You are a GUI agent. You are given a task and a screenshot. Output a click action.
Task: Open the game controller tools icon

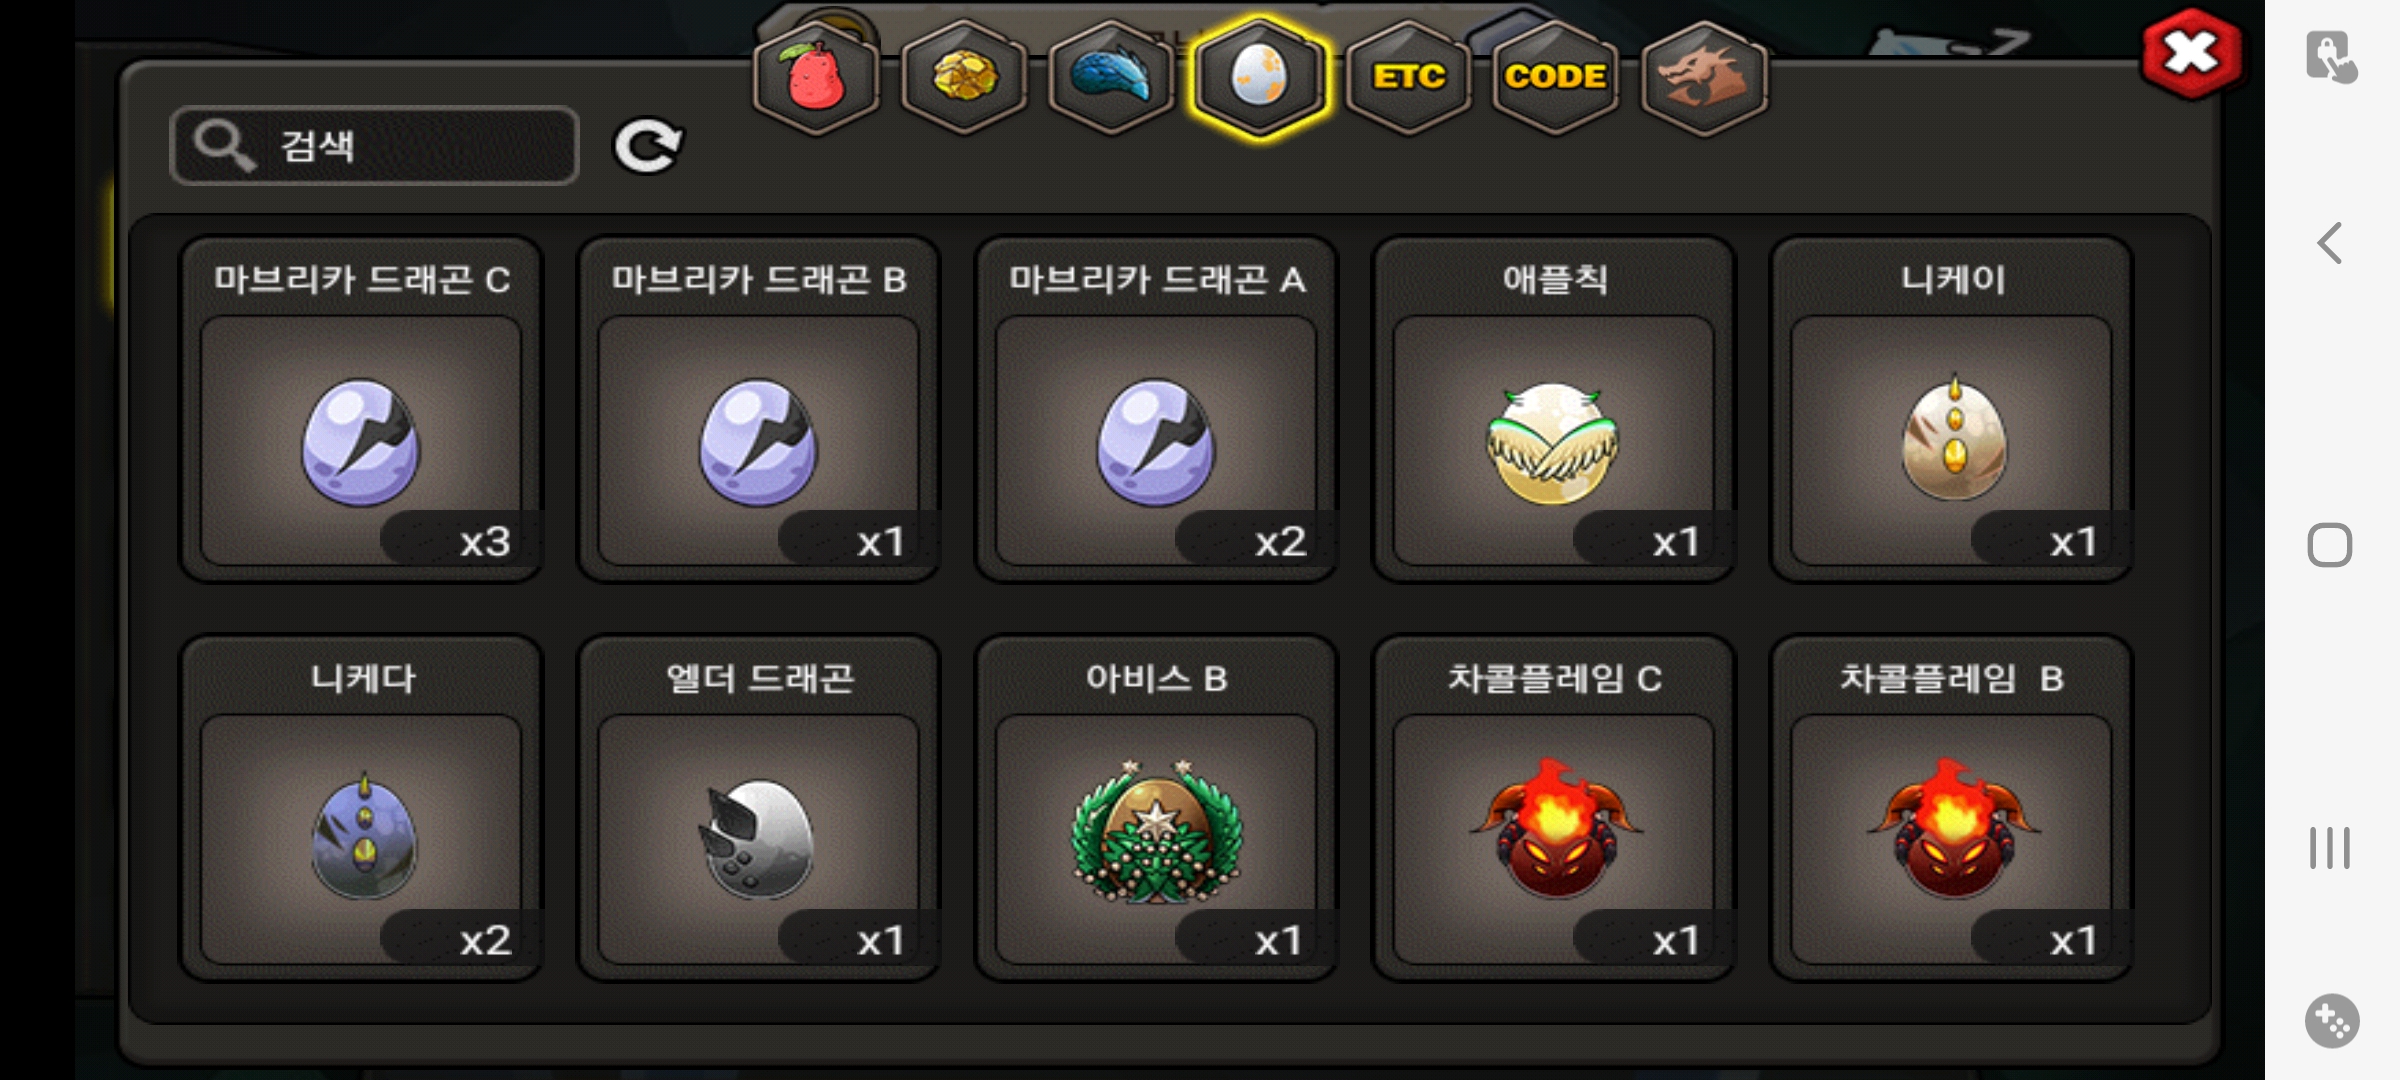tap(2332, 1021)
